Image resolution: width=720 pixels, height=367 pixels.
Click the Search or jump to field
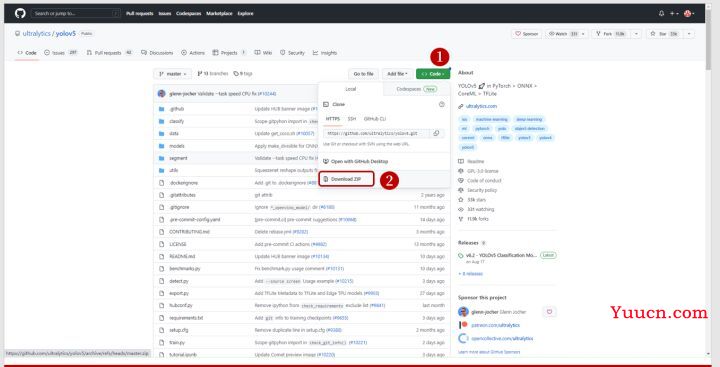[76, 13]
